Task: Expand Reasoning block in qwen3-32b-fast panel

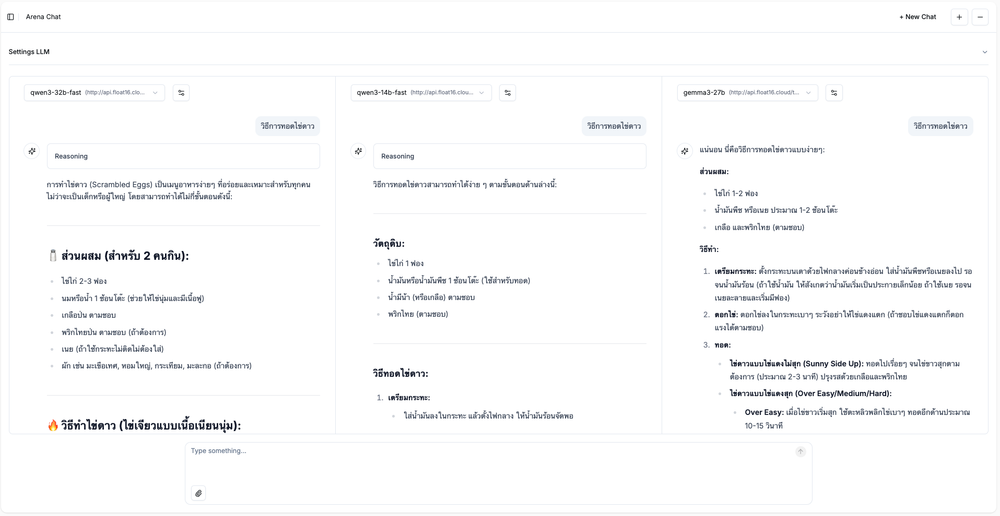Action: click(x=183, y=156)
